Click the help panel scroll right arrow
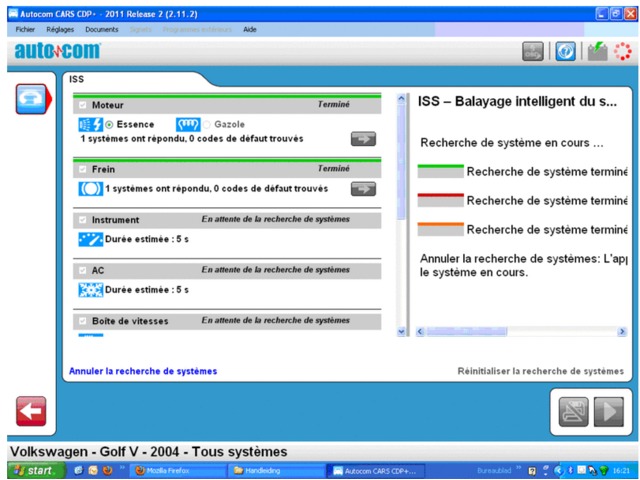Viewport: 640px width, 480px height. click(x=622, y=331)
